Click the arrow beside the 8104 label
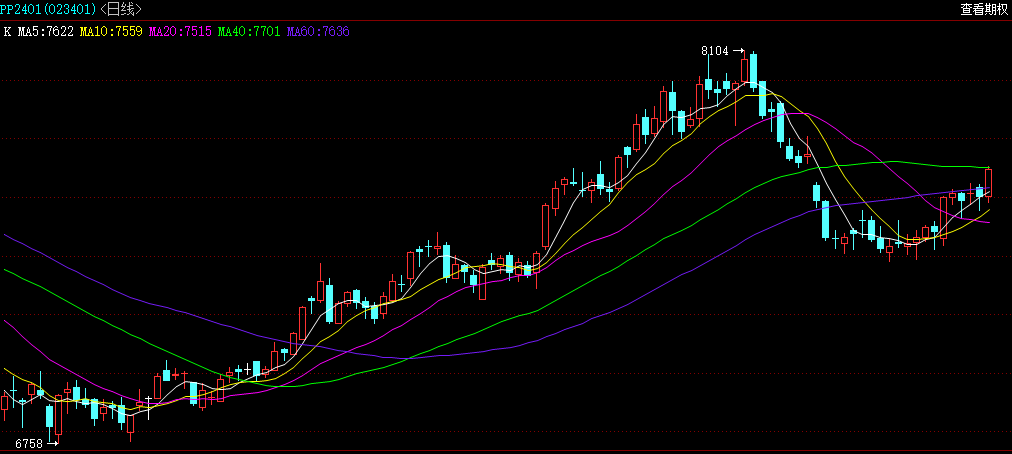This screenshot has width=1012, height=454. click(x=738, y=50)
